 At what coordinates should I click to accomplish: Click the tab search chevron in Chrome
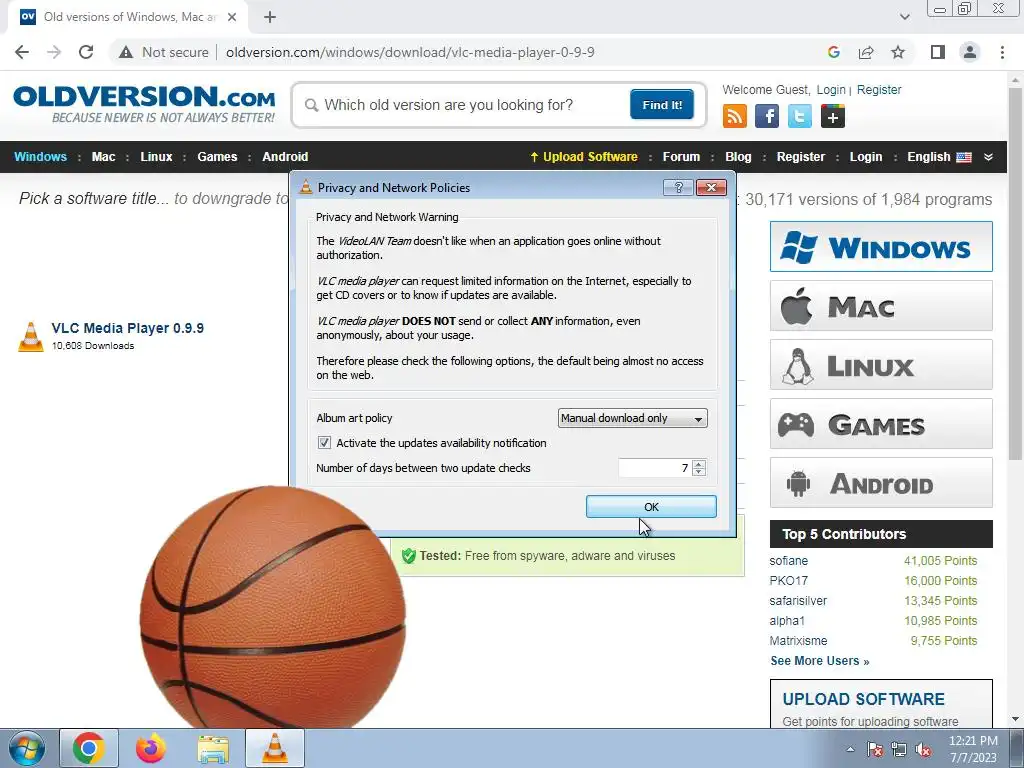pos(904,17)
